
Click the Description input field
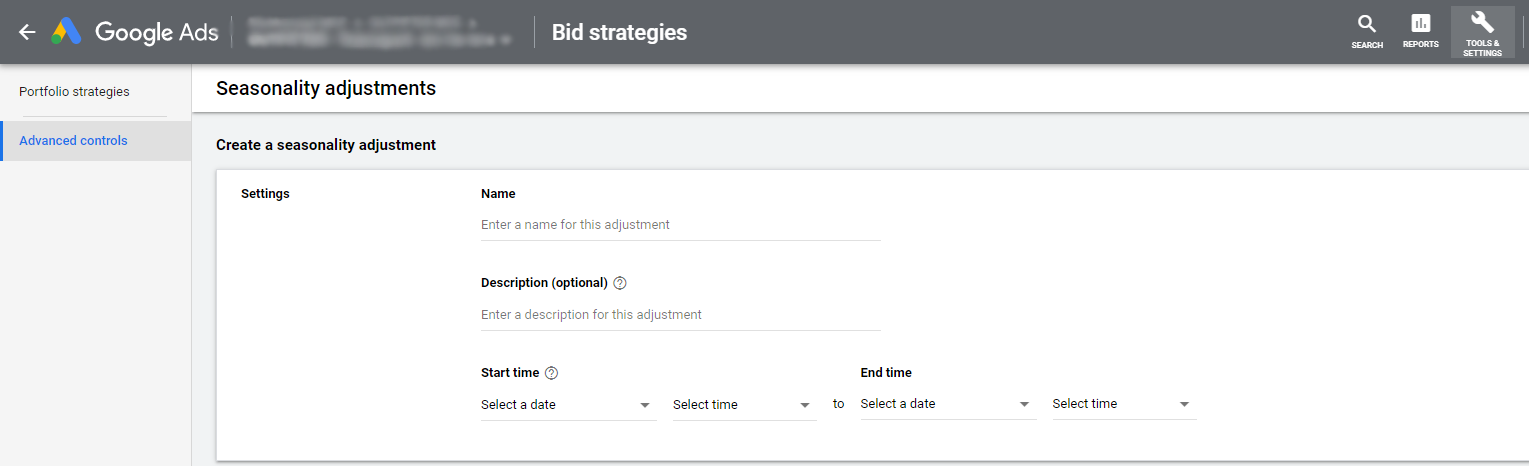pyautogui.click(x=681, y=315)
